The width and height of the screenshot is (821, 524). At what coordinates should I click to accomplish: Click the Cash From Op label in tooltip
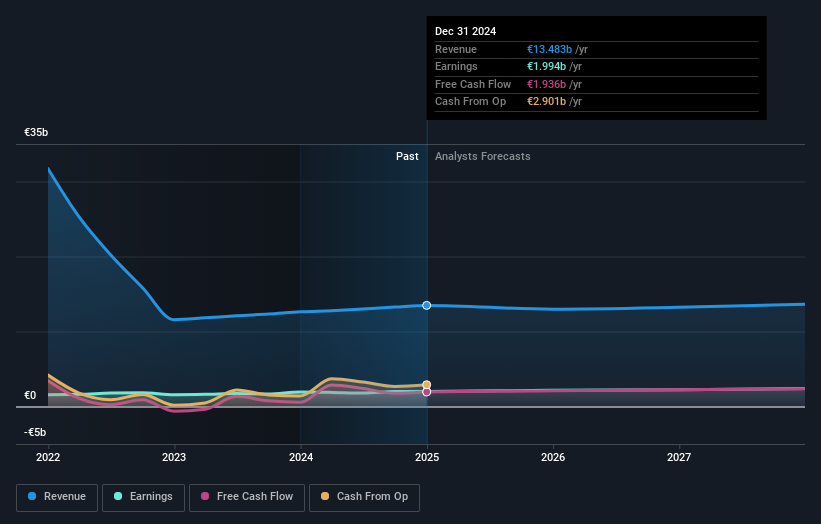(x=470, y=102)
